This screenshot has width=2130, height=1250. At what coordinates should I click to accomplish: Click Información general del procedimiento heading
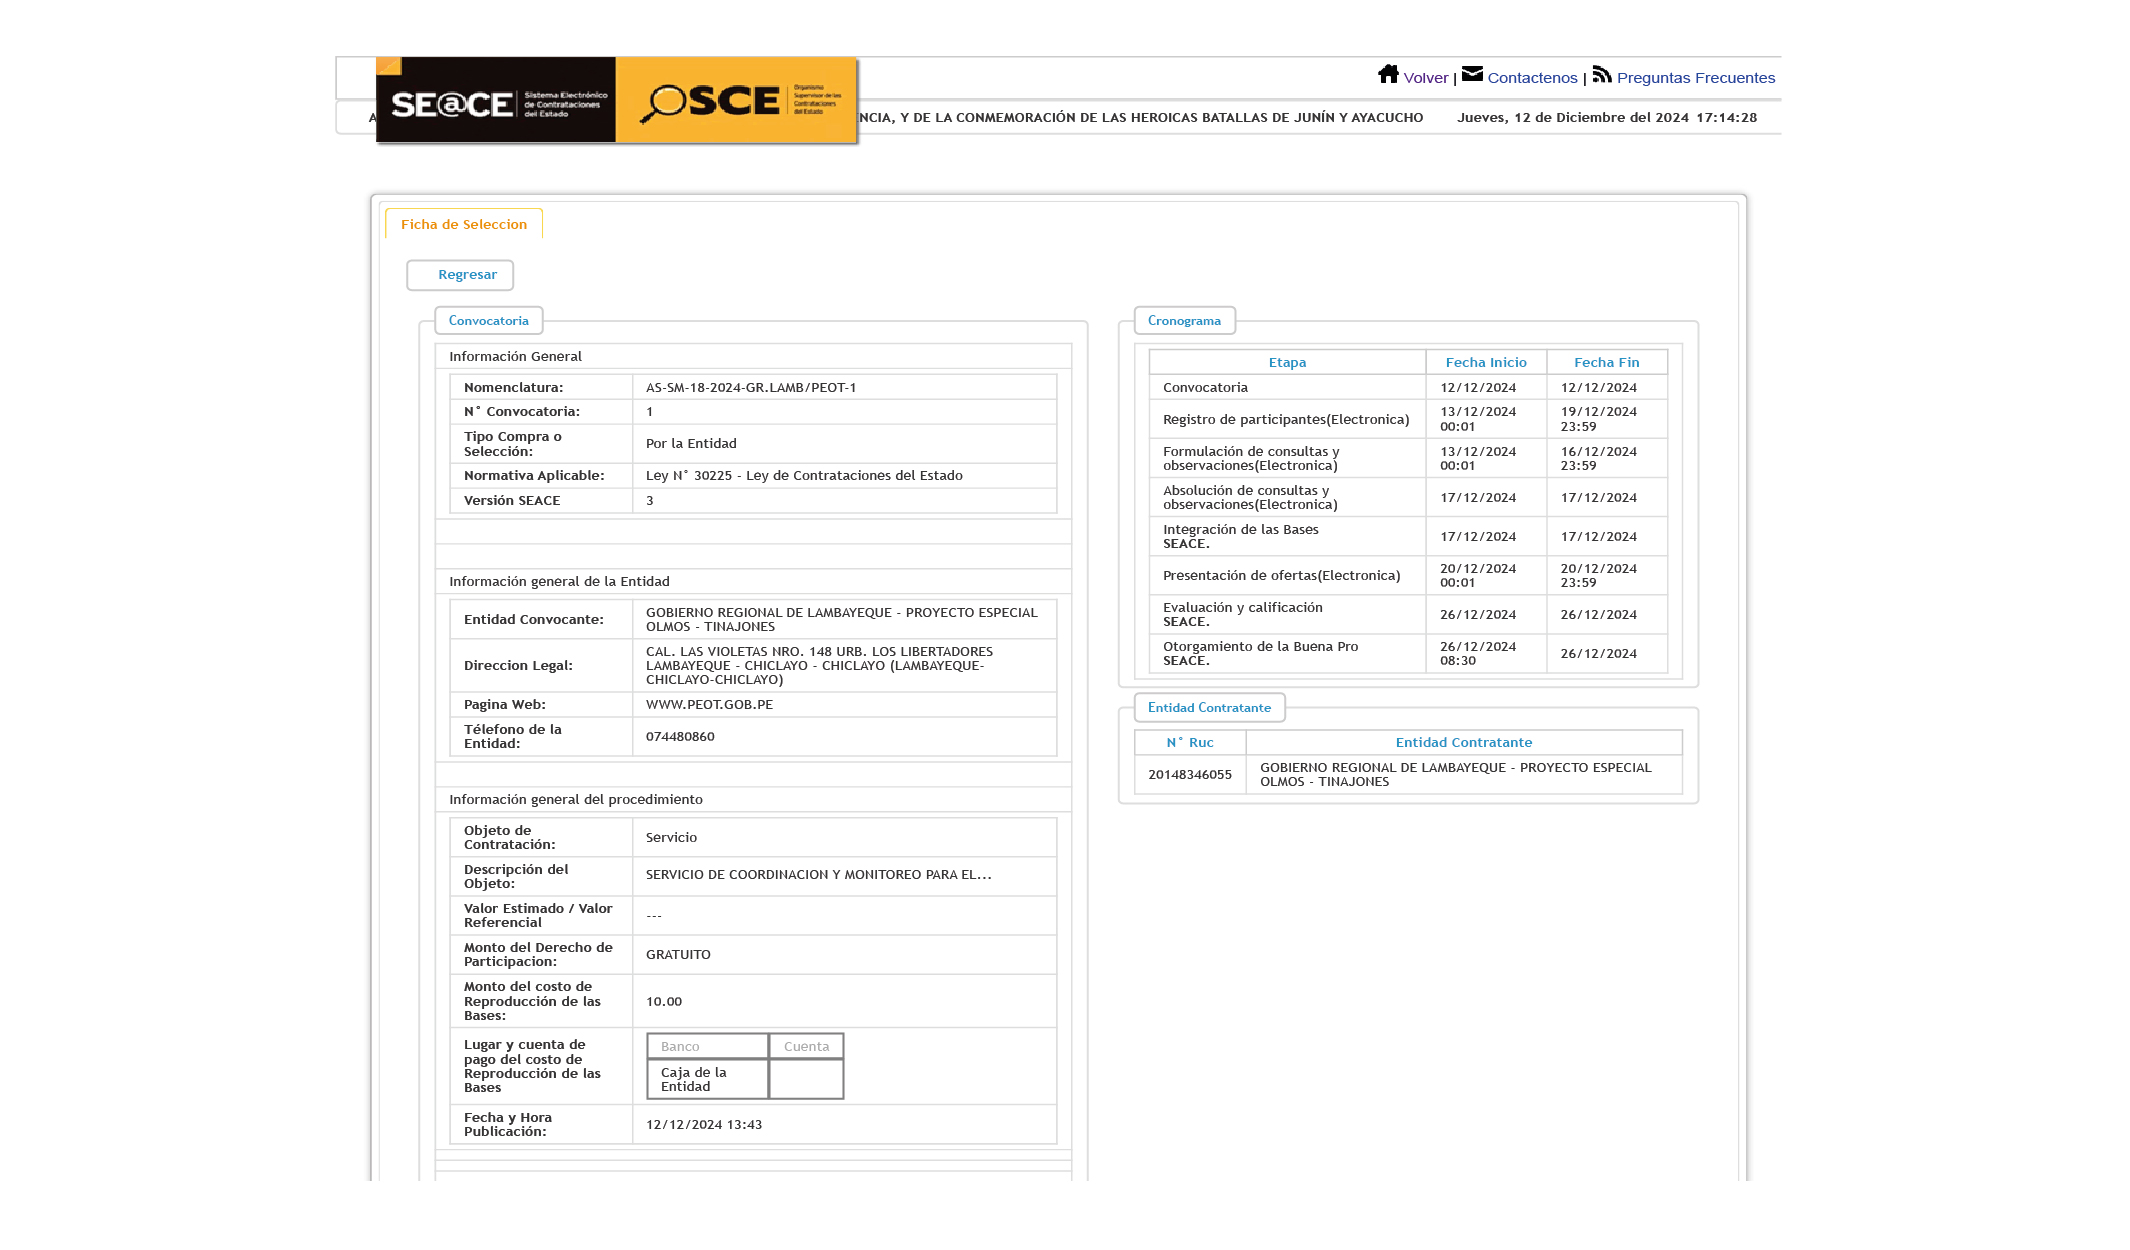pyautogui.click(x=576, y=800)
